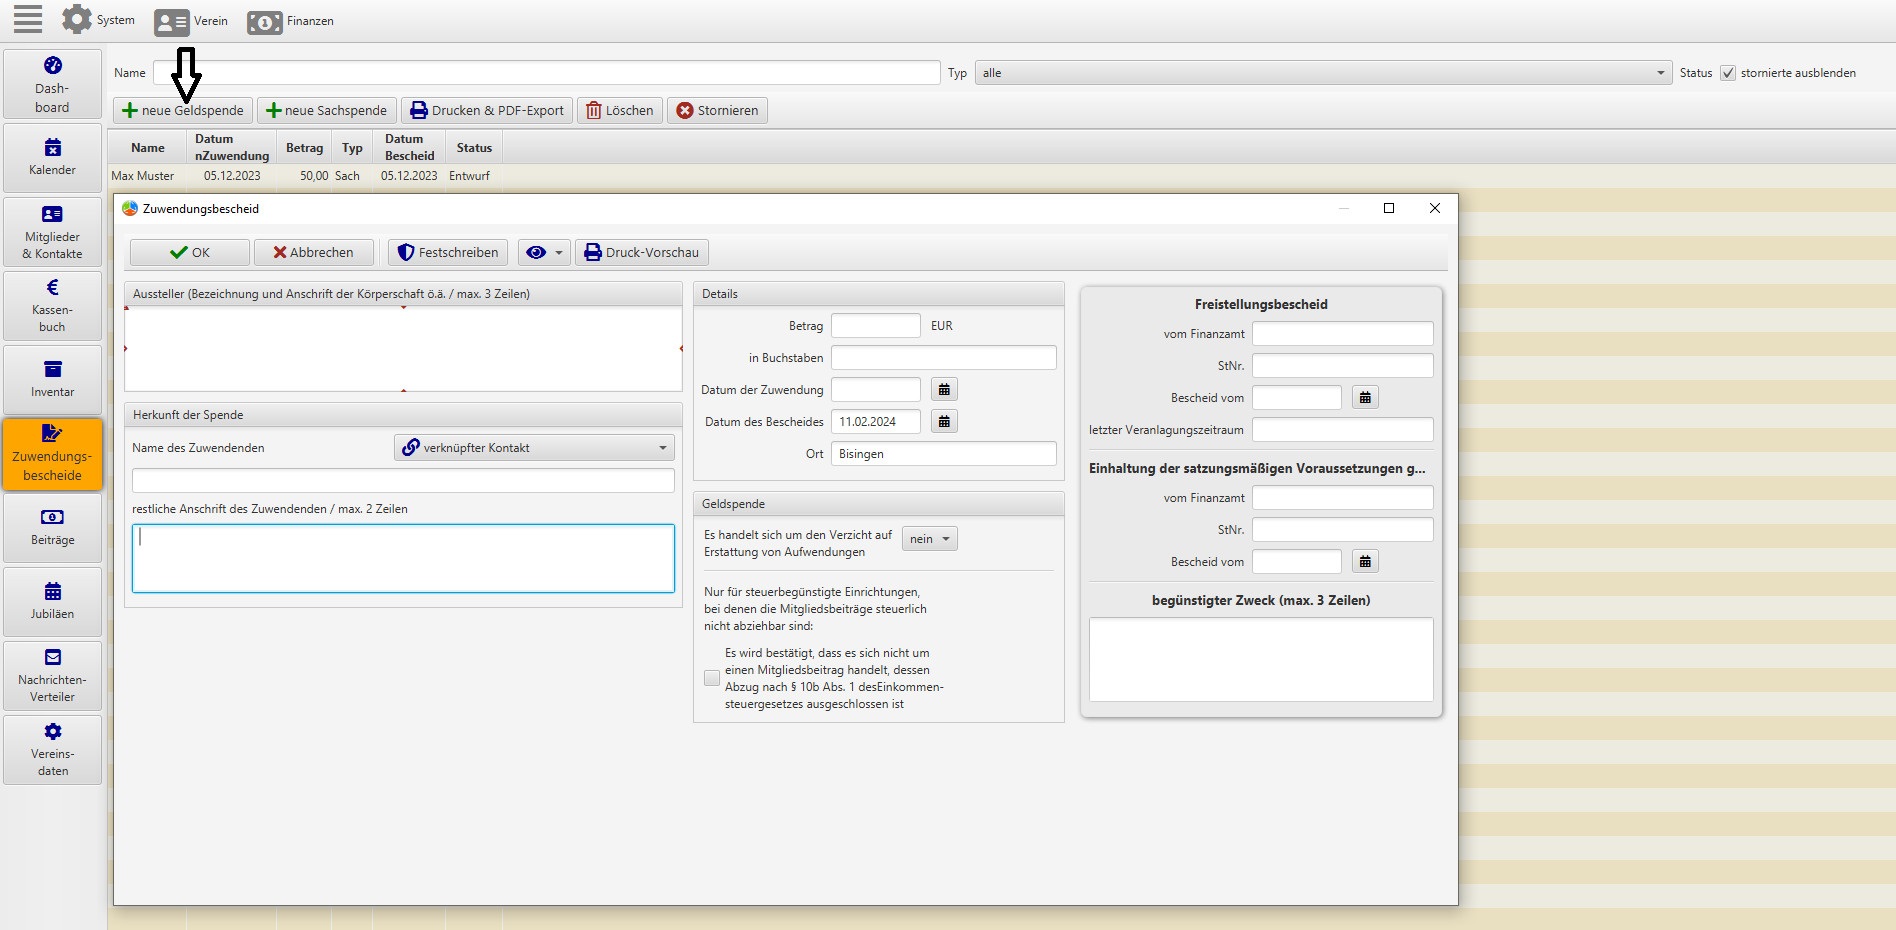The width and height of the screenshot is (1896, 930).
Task: Click Drucken & PDF-Export button
Action: tap(487, 110)
